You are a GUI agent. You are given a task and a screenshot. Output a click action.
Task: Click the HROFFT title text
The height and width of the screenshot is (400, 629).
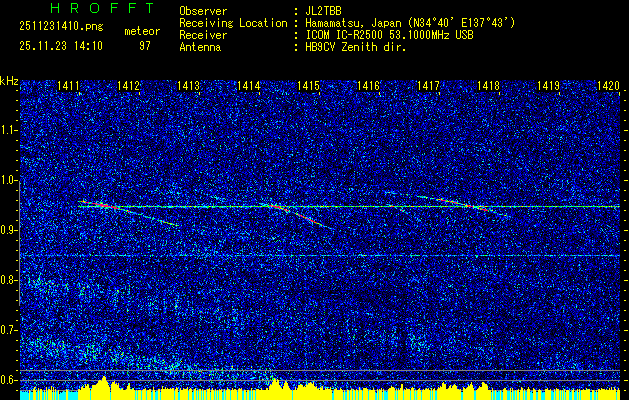(88, 9)
